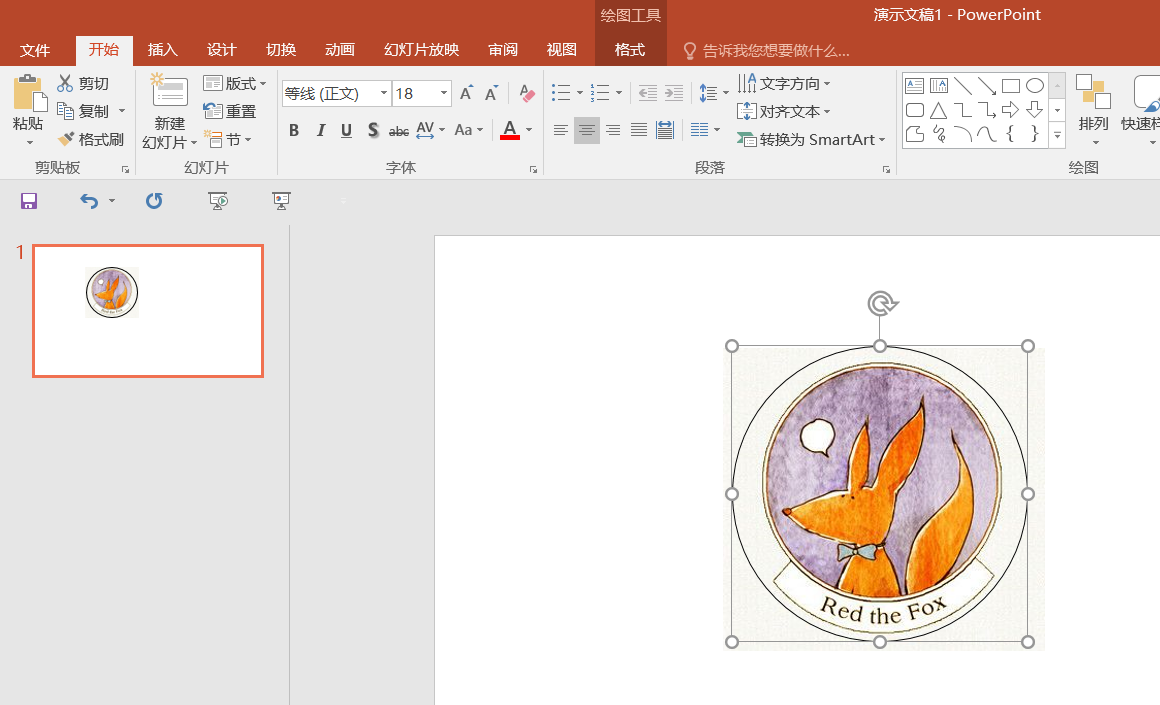Screen dimensions: 1160x705
Task: Open the font name combo box dropdown
Action: tap(383, 94)
